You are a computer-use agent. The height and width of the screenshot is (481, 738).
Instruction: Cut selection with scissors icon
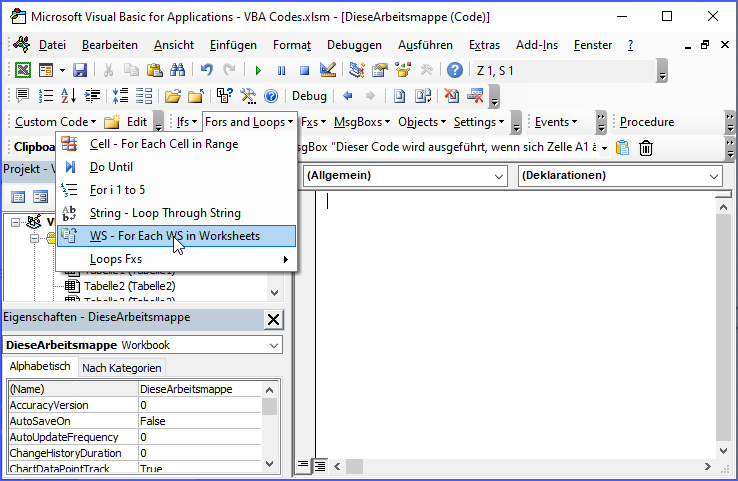[108, 71]
